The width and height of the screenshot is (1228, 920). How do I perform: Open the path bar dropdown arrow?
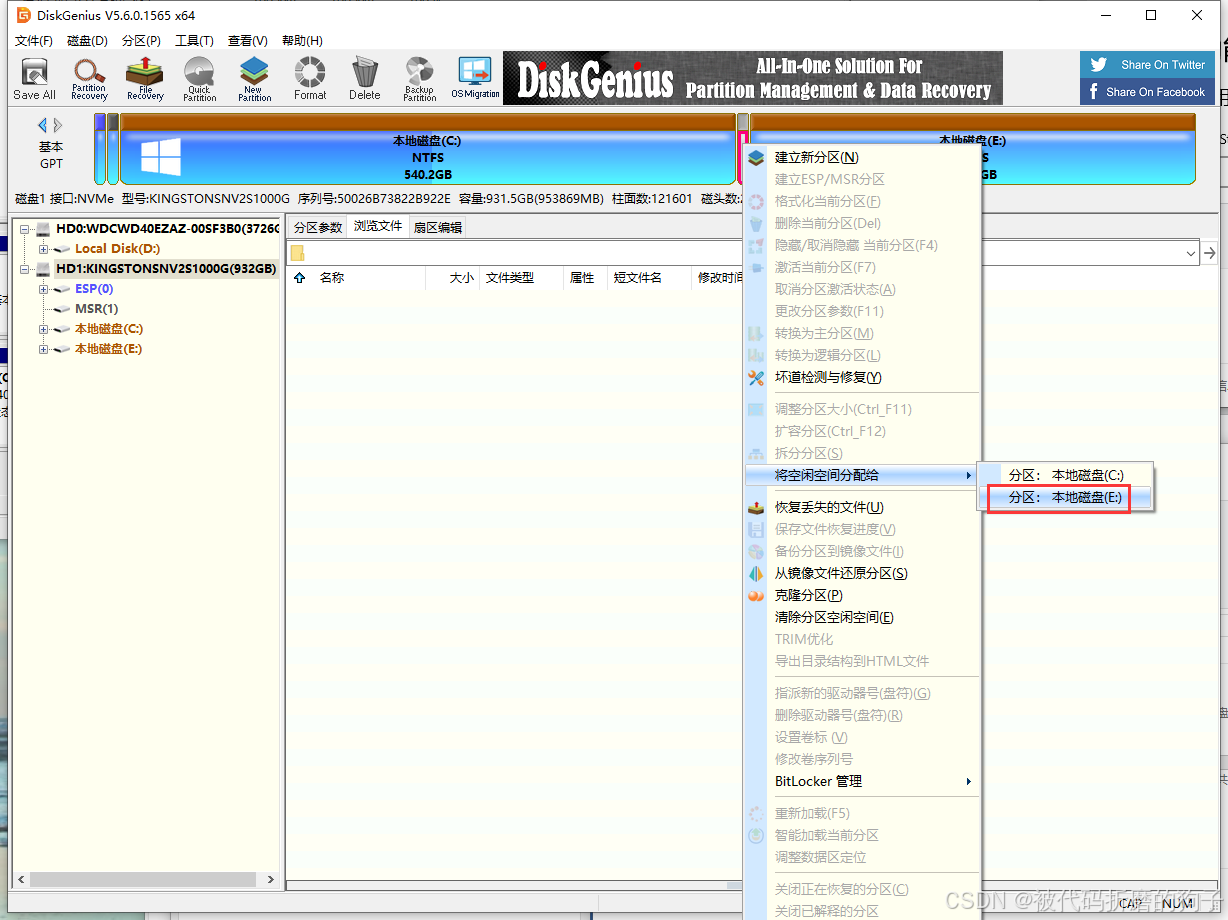(x=1191, y=254)
